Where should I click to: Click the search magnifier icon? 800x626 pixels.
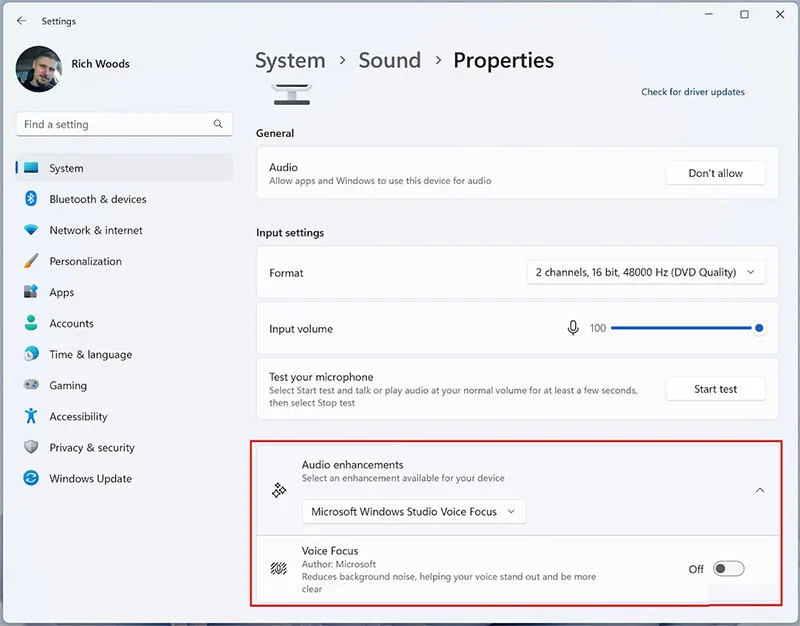point(218,124)
